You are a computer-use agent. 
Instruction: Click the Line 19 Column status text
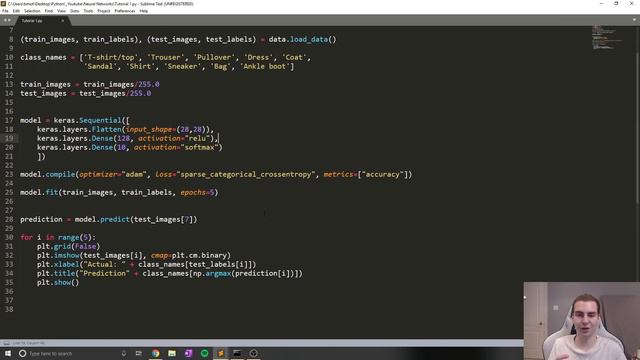point(29,343)
